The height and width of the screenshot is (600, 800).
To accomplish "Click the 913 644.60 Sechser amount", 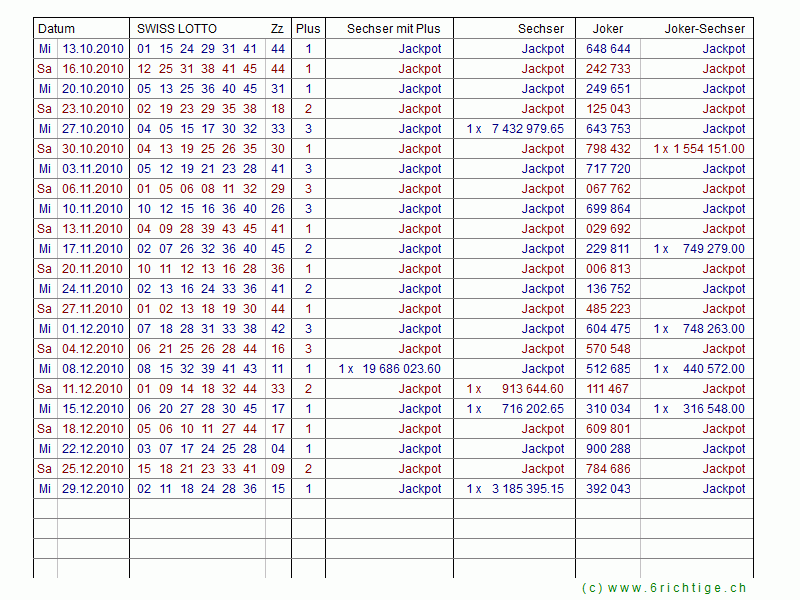I will pyautogui.click(x=532, y=389).
